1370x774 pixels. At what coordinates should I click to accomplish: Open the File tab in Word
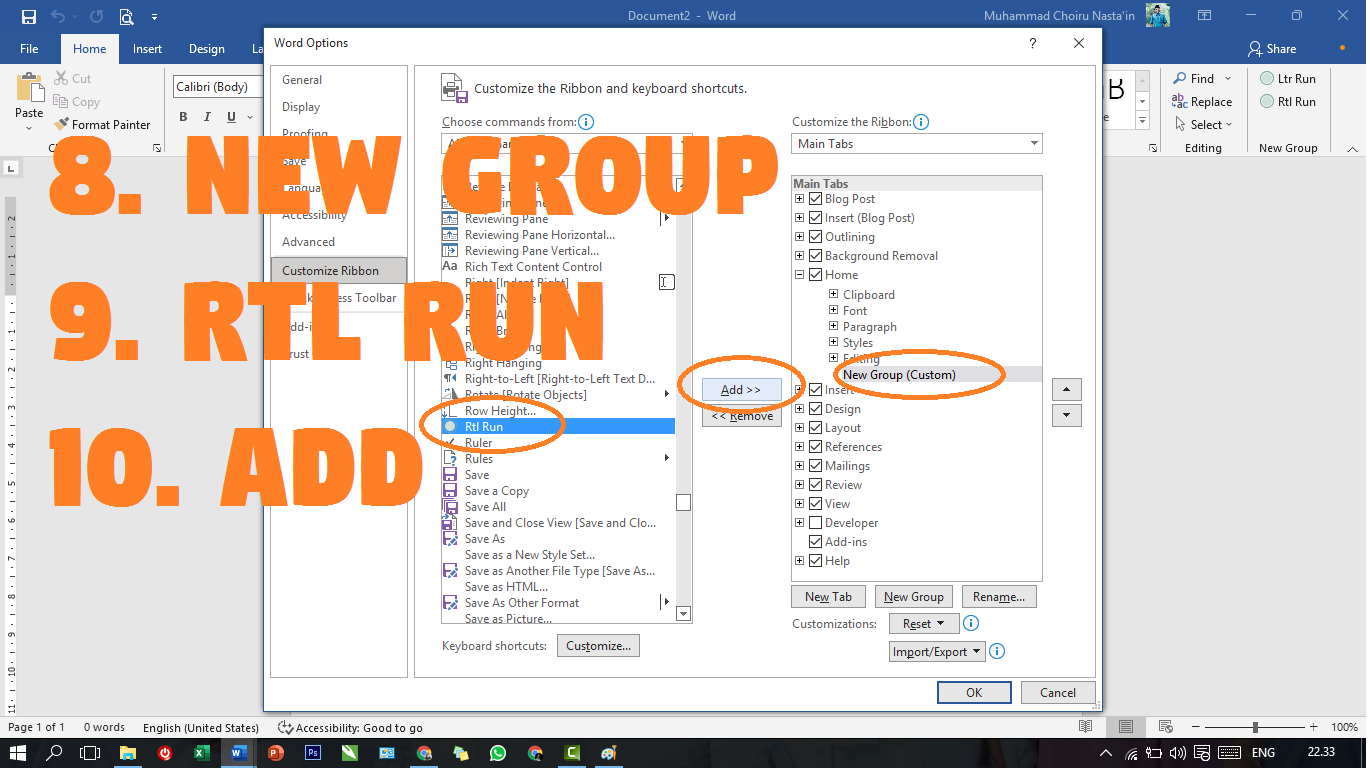tap(29, 49)
